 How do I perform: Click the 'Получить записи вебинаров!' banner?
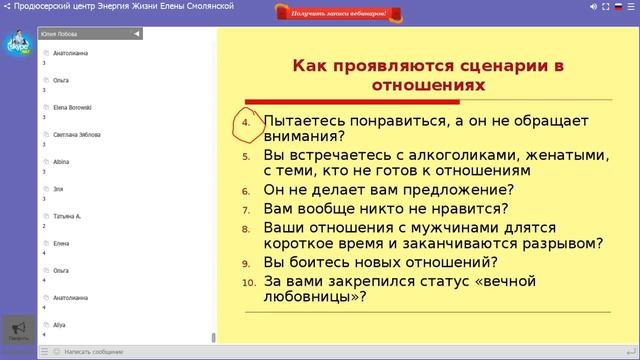339,13
